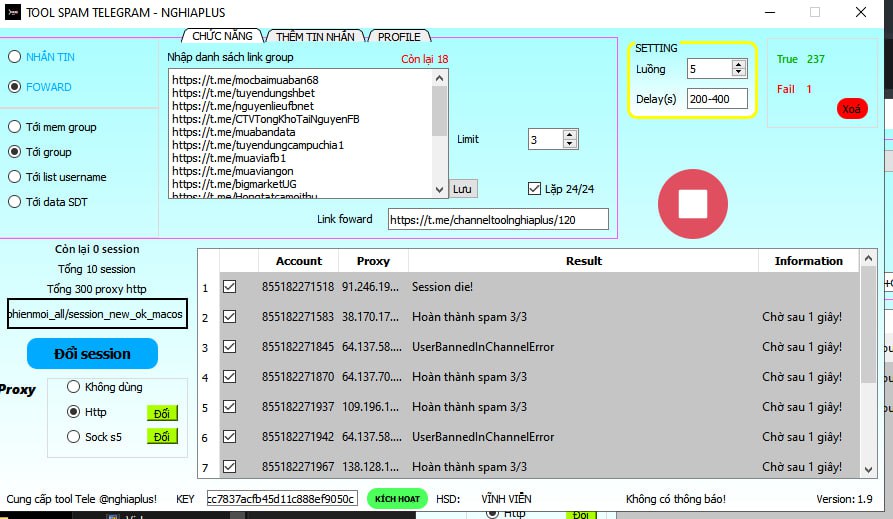Open the PROFILE tab
The height and width of the screenshot is (519, 893).
[399, 36]
